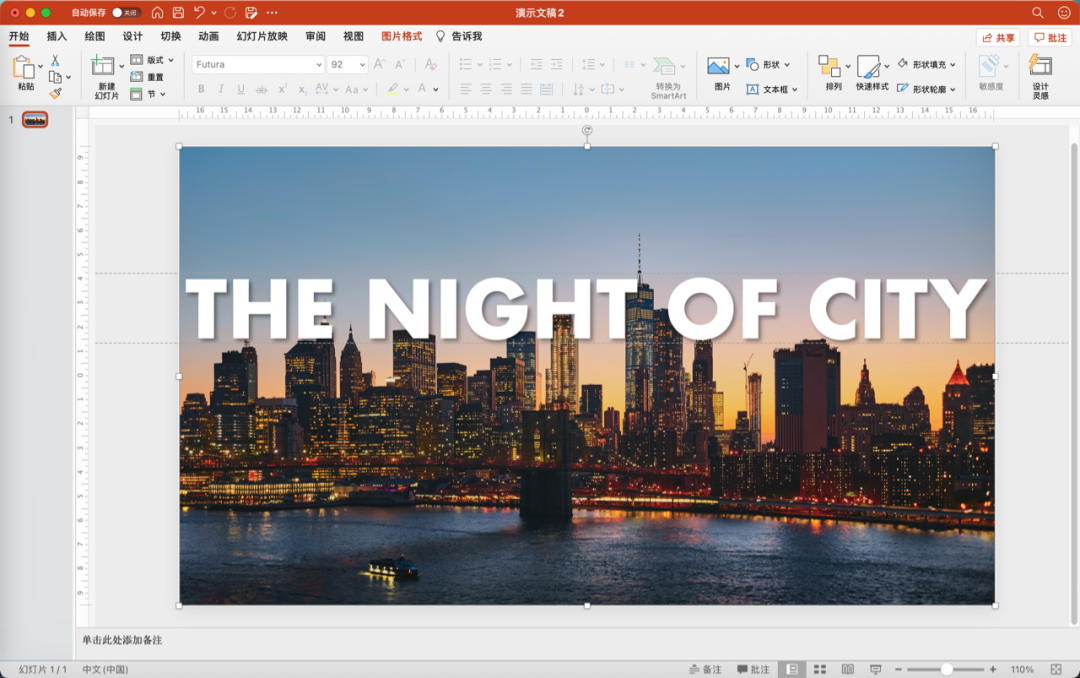Open the 形状轮廓 outline dropdown
The image size is (1080, 678).
coord(927,89)
